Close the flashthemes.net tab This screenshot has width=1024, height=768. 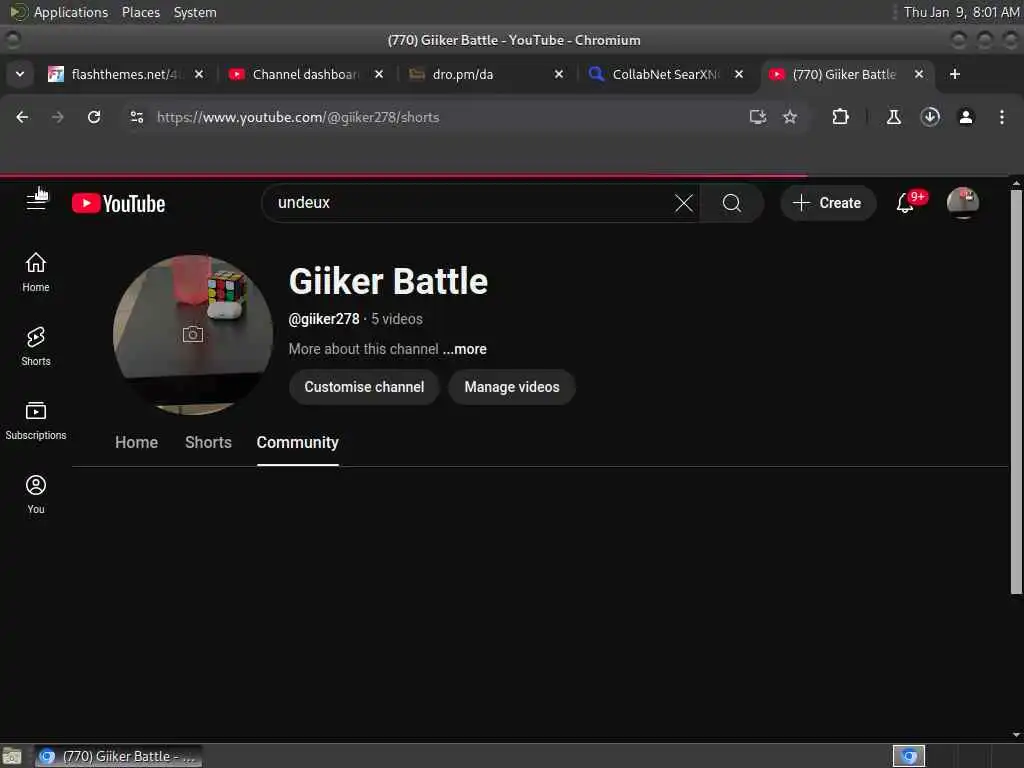point(199,74)
